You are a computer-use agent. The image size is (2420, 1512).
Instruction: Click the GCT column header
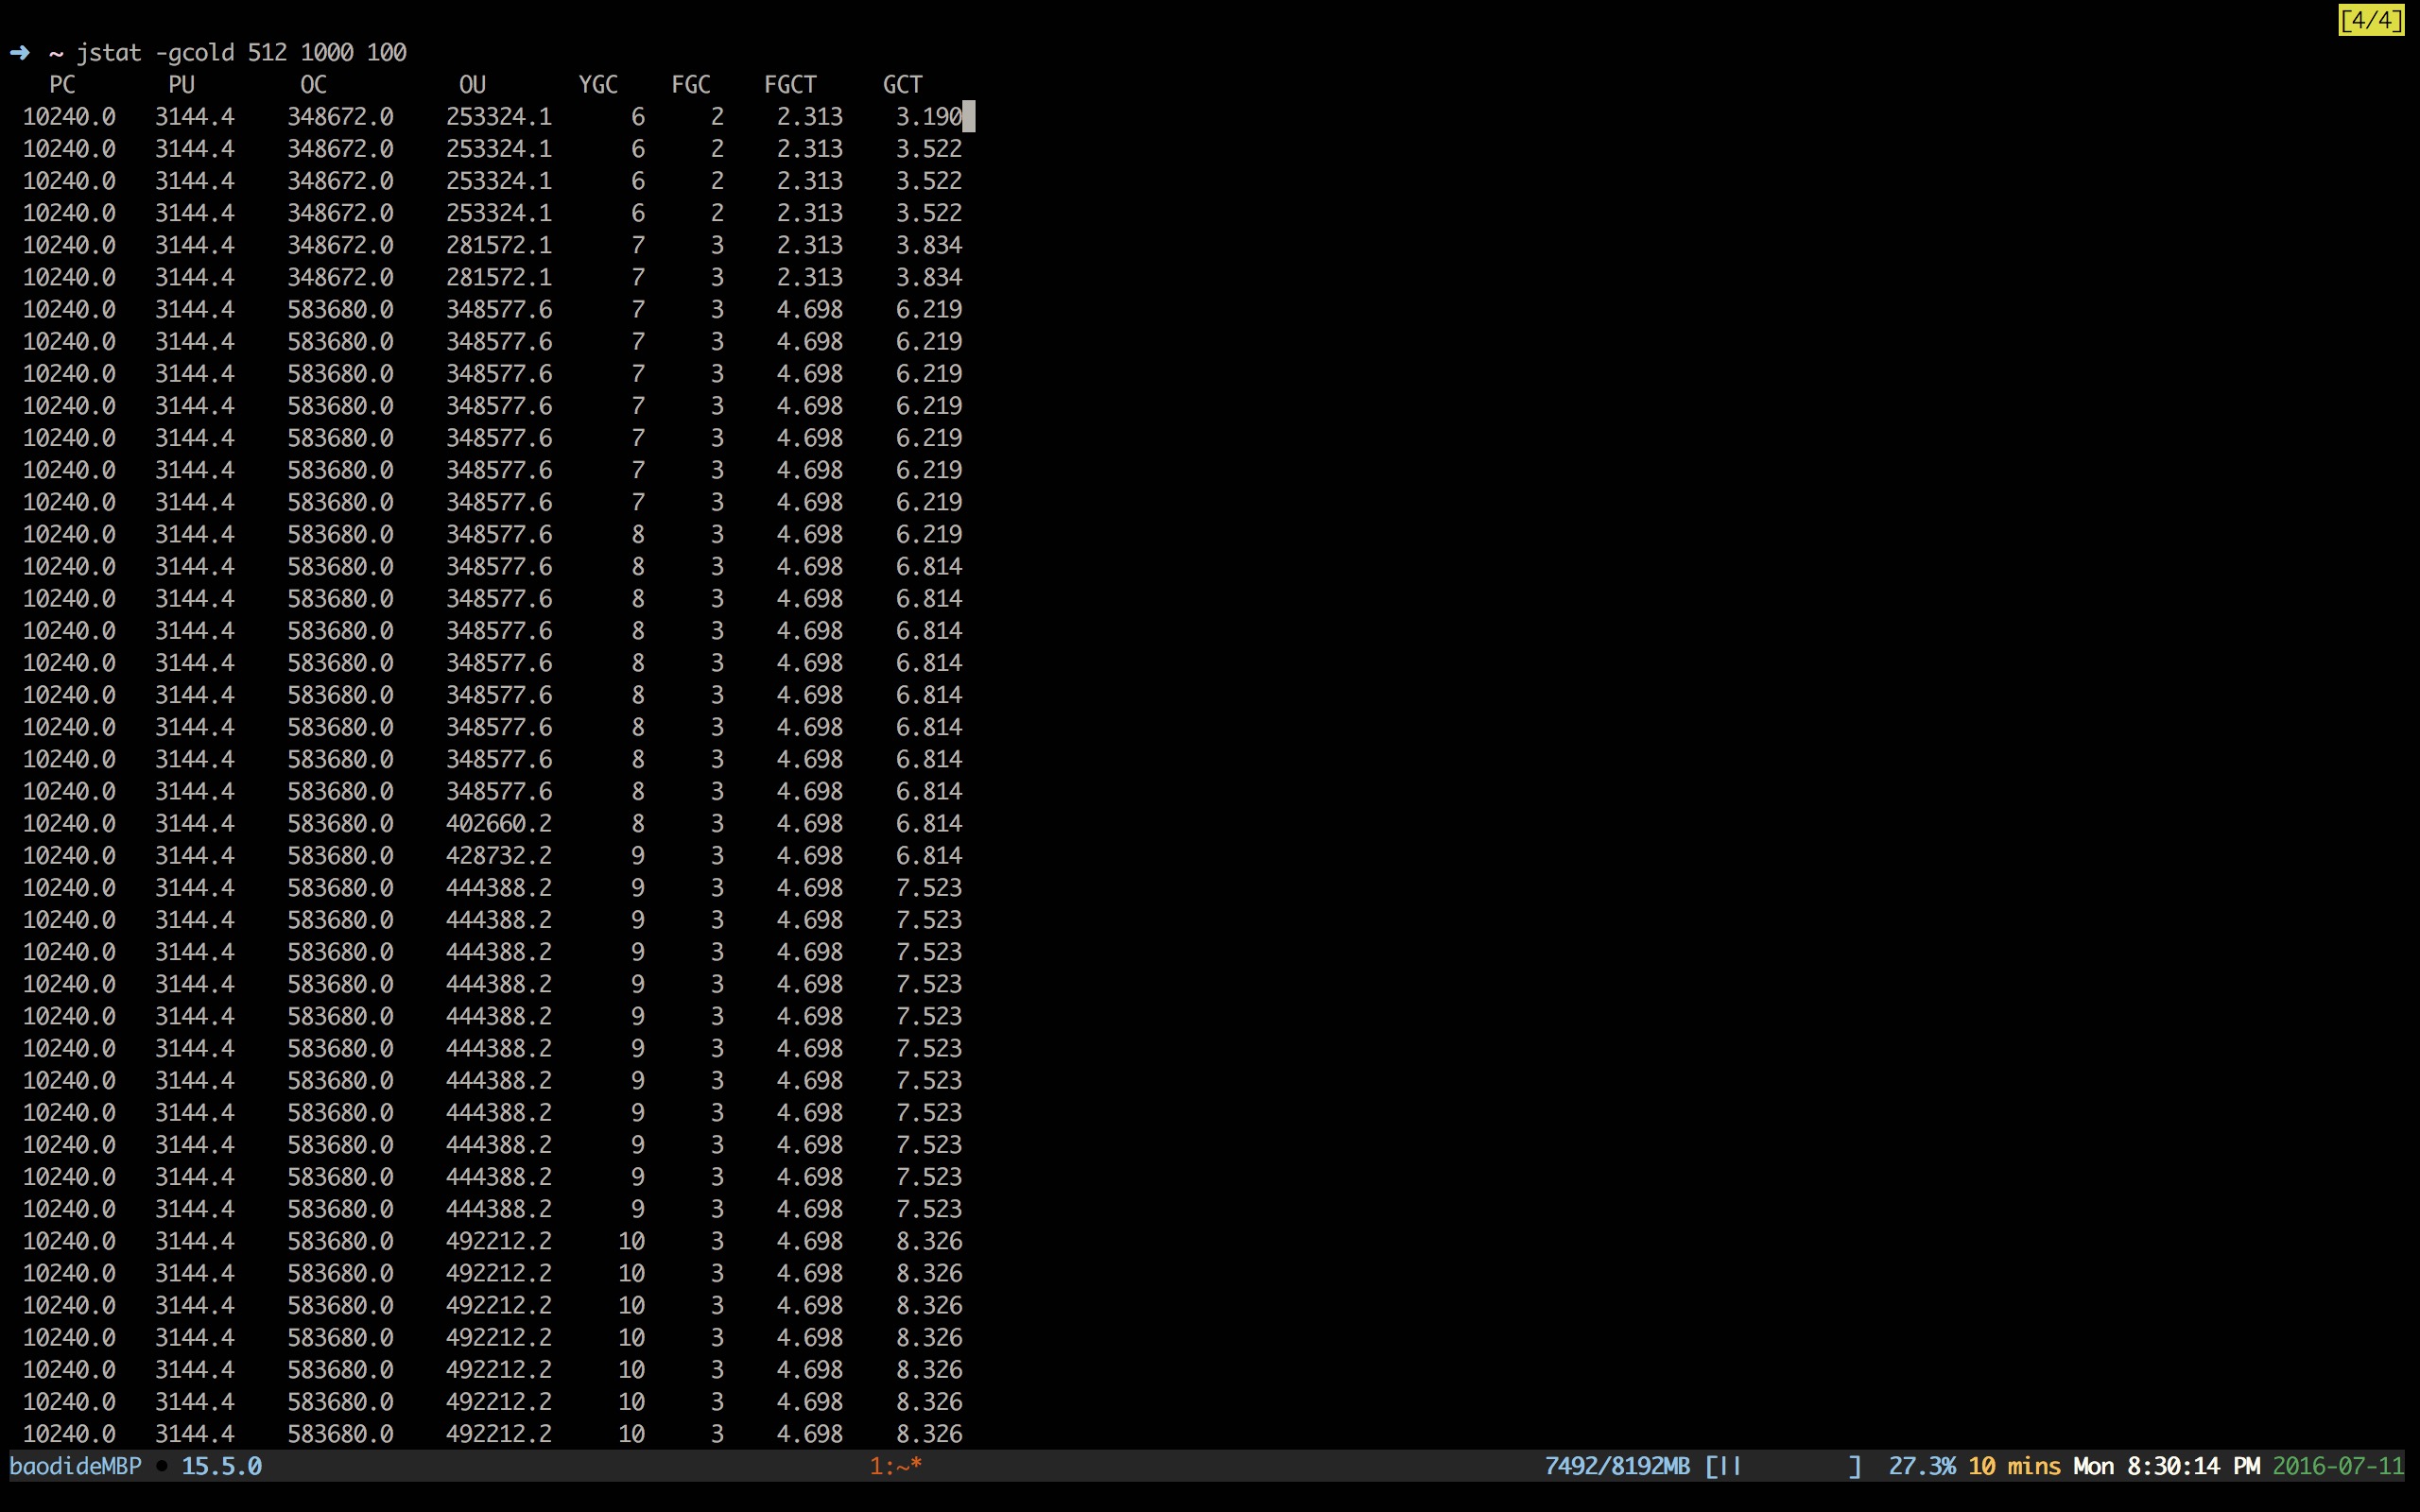click(x=902, y=84)
